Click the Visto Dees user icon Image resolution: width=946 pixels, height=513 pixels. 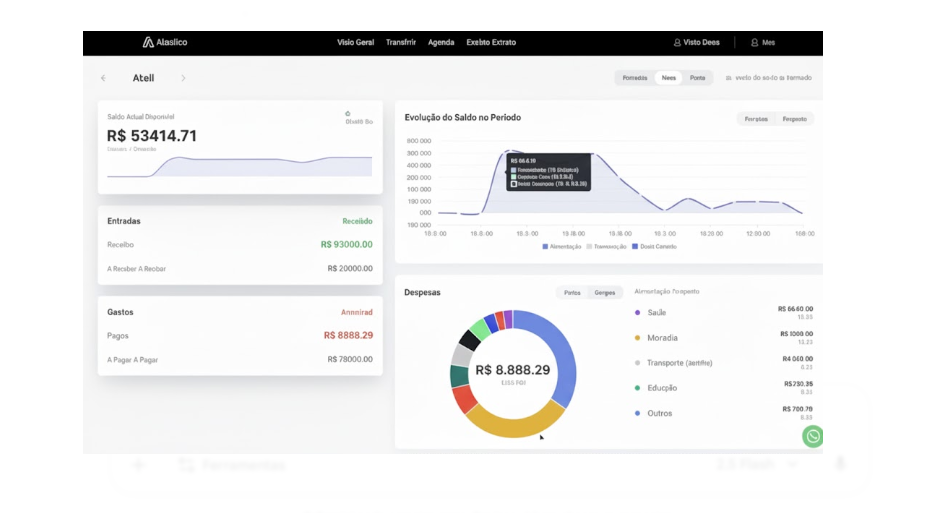677,43
